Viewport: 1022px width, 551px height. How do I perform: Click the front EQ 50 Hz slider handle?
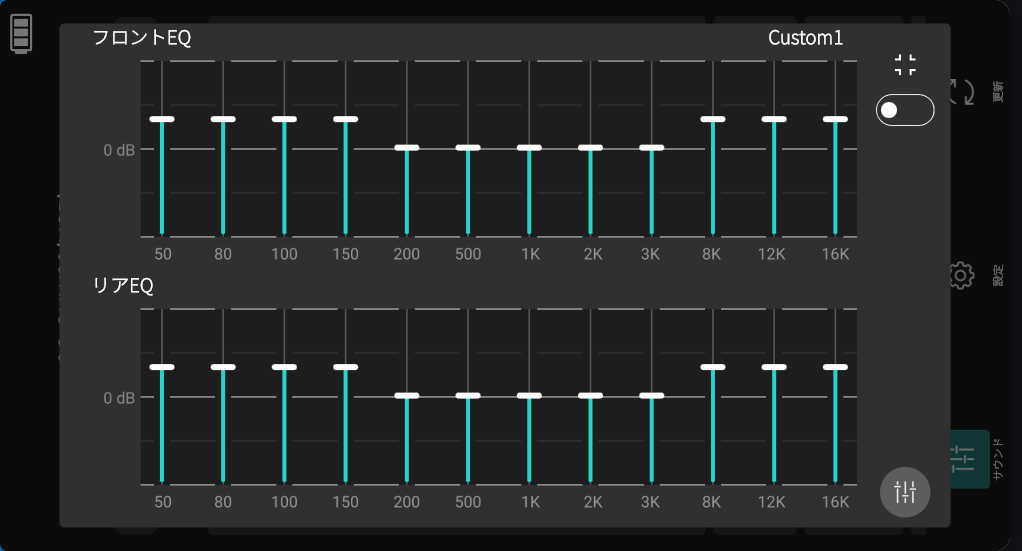(162, 119)
